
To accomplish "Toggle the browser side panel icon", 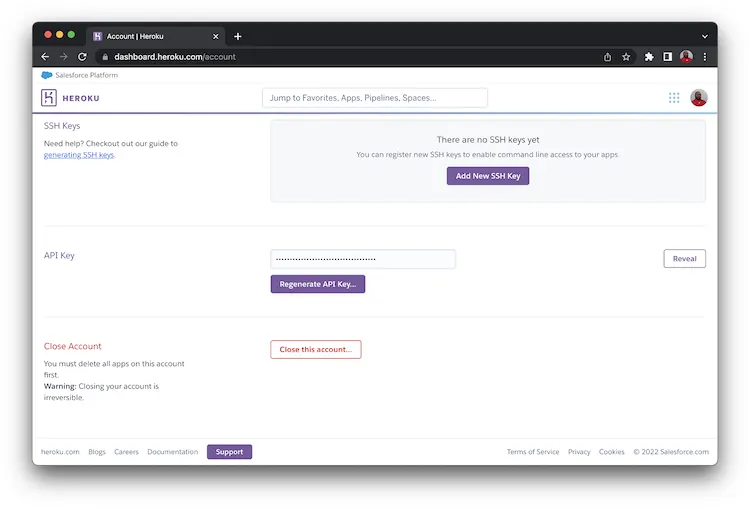I will (667, 57).
